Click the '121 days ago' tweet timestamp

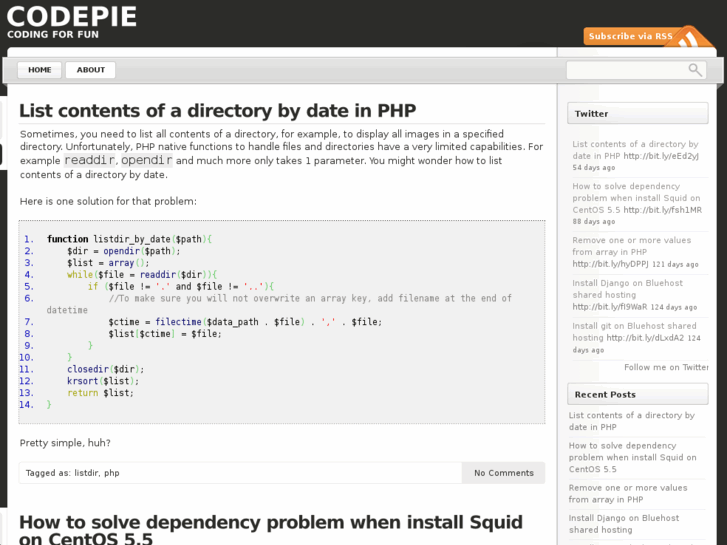pyautogui.click(x=675, y=264)
